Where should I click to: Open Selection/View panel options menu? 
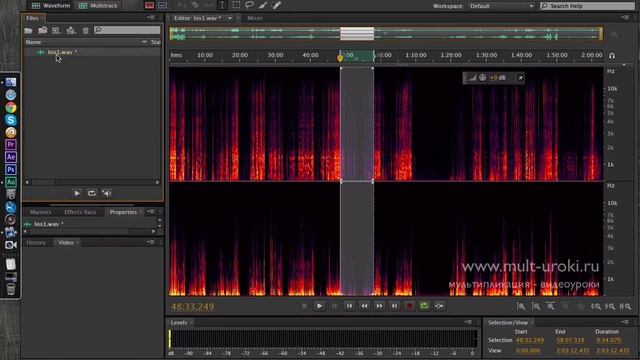pyautogui.click(x=625, y=322)
